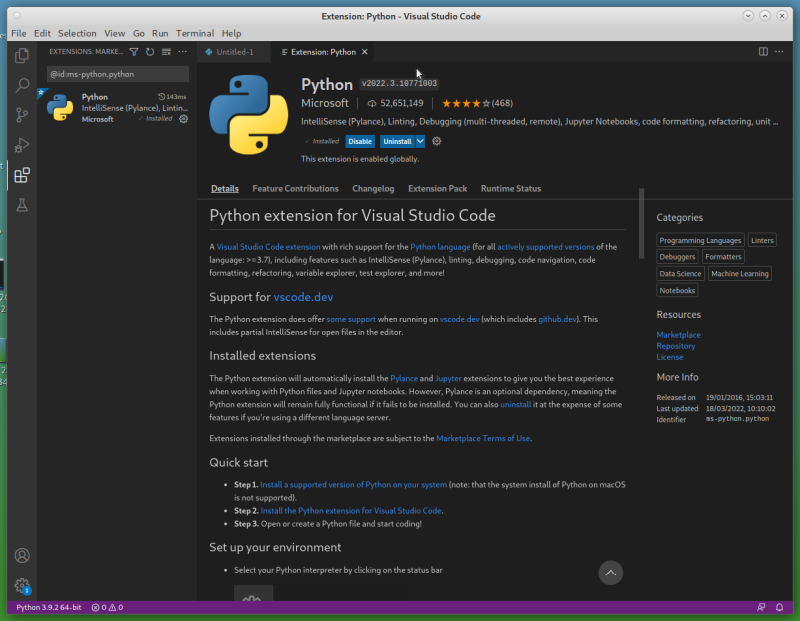Click the Programming Languages category
The image size is (800, 621).
click(700, 240)
